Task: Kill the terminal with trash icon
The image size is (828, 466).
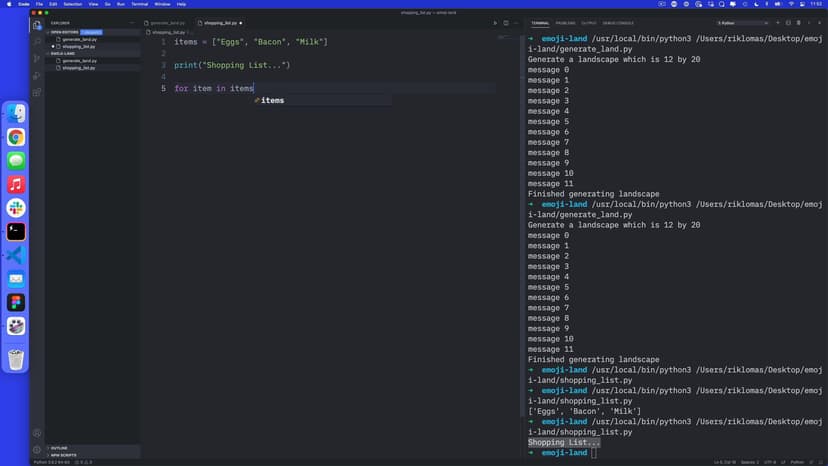Action: [798, 22]
